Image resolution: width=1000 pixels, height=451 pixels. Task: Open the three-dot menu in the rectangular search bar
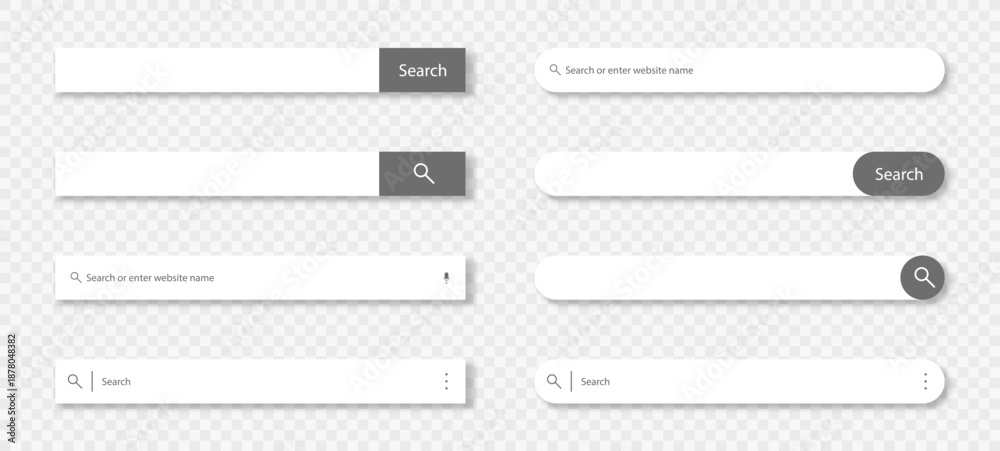click(x=446, y=381)
